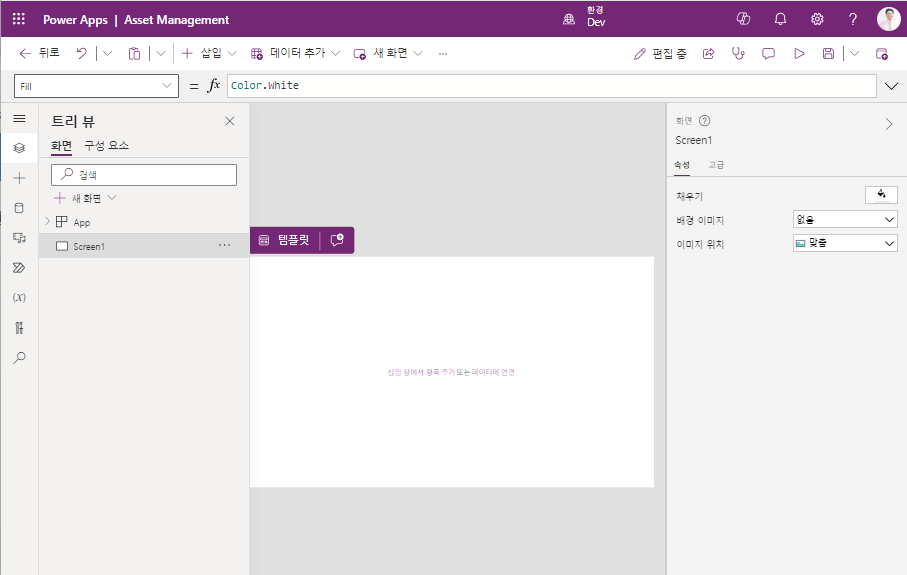The width and height of the screenshot is (907, 575).
Task: Open the media icon in sidebar
Action: [x=19, y=238]
